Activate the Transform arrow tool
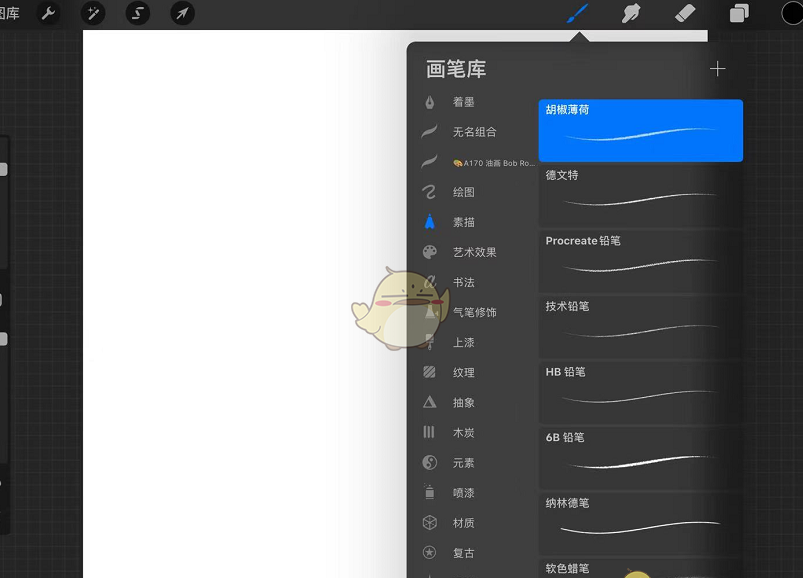This screenshot has width=803, height=578. pos(182,13)
